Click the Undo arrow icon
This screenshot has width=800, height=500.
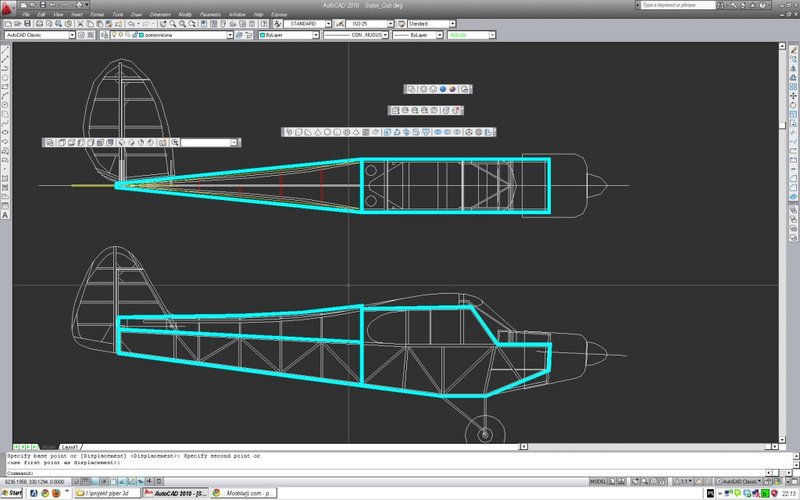pos(131,24)
